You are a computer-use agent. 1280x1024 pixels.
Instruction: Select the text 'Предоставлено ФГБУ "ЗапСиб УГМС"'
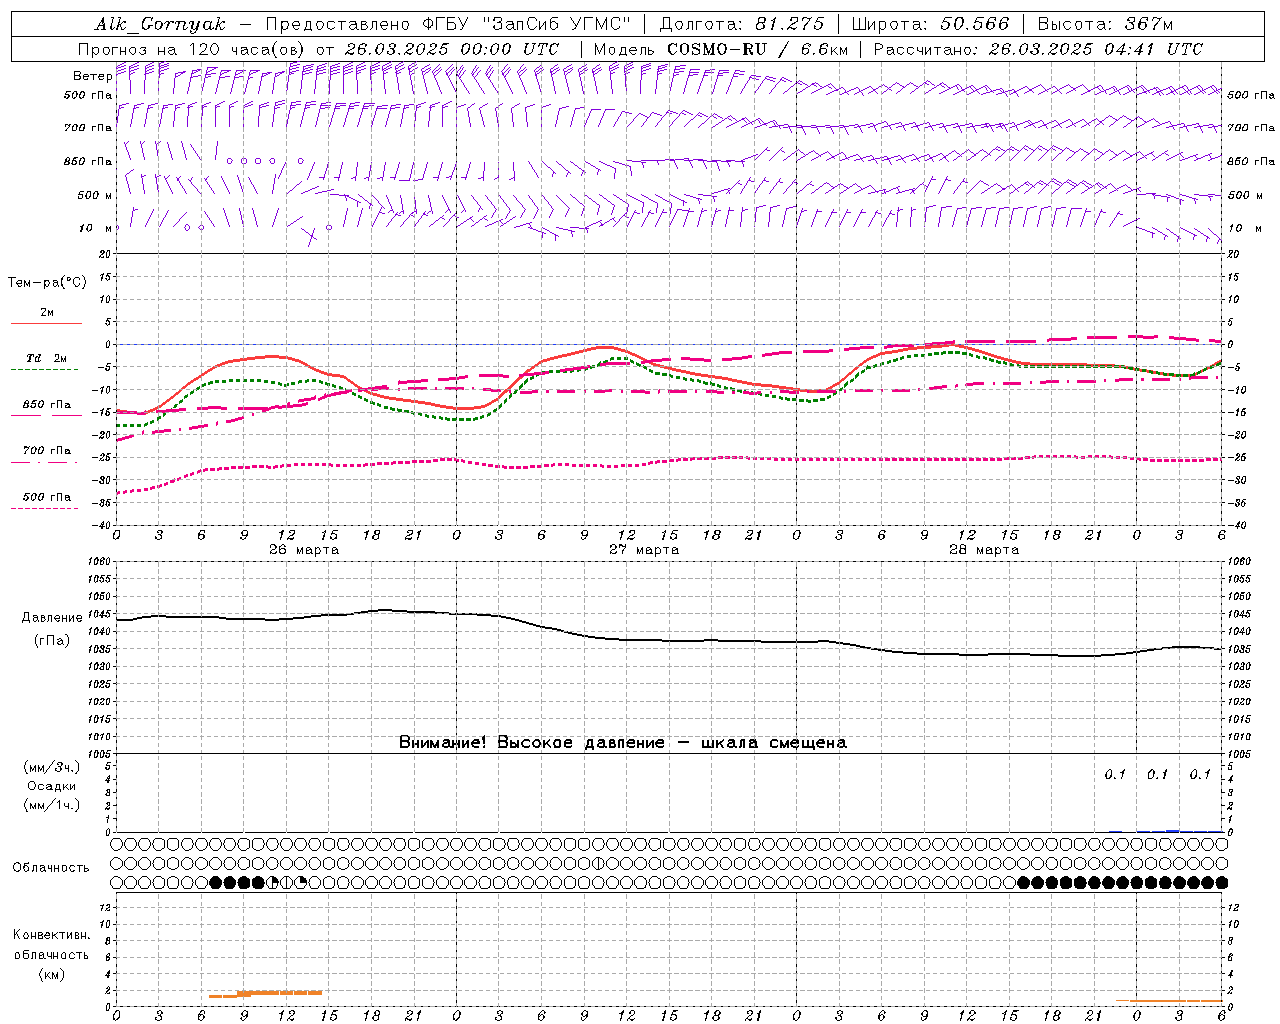point(448,24)
